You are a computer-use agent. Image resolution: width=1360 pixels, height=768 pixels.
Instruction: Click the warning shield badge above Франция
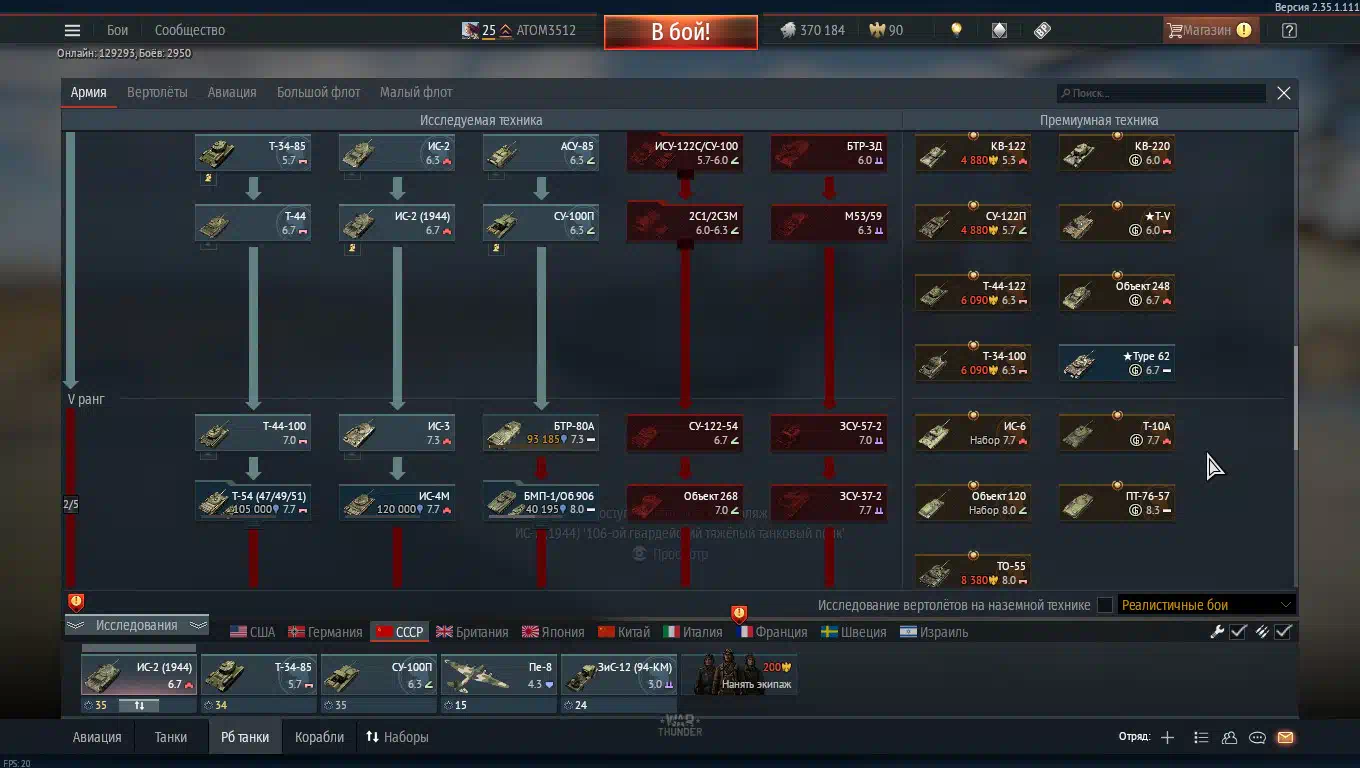point(739,613)
